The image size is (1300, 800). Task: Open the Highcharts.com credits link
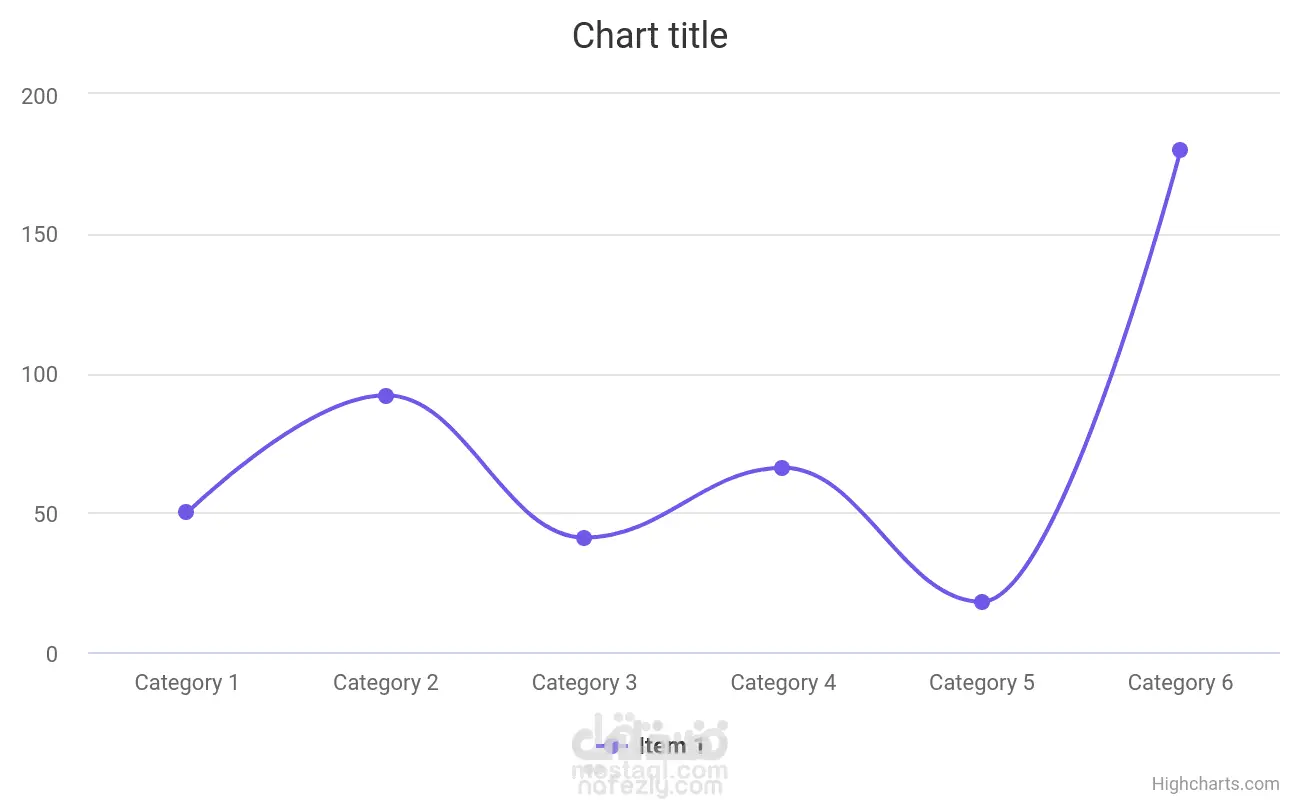[1215, 784]
